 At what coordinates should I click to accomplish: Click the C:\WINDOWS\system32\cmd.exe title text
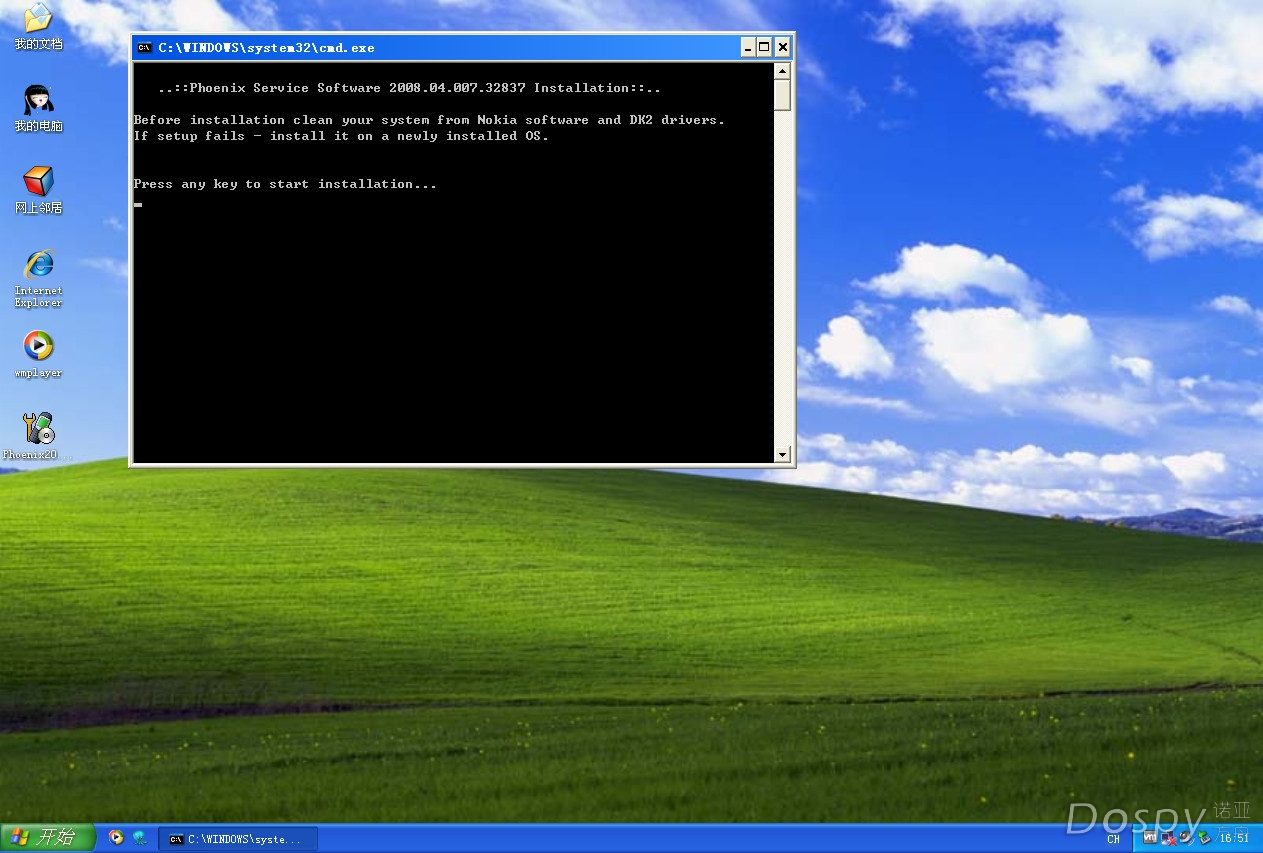tap(266, 47)
